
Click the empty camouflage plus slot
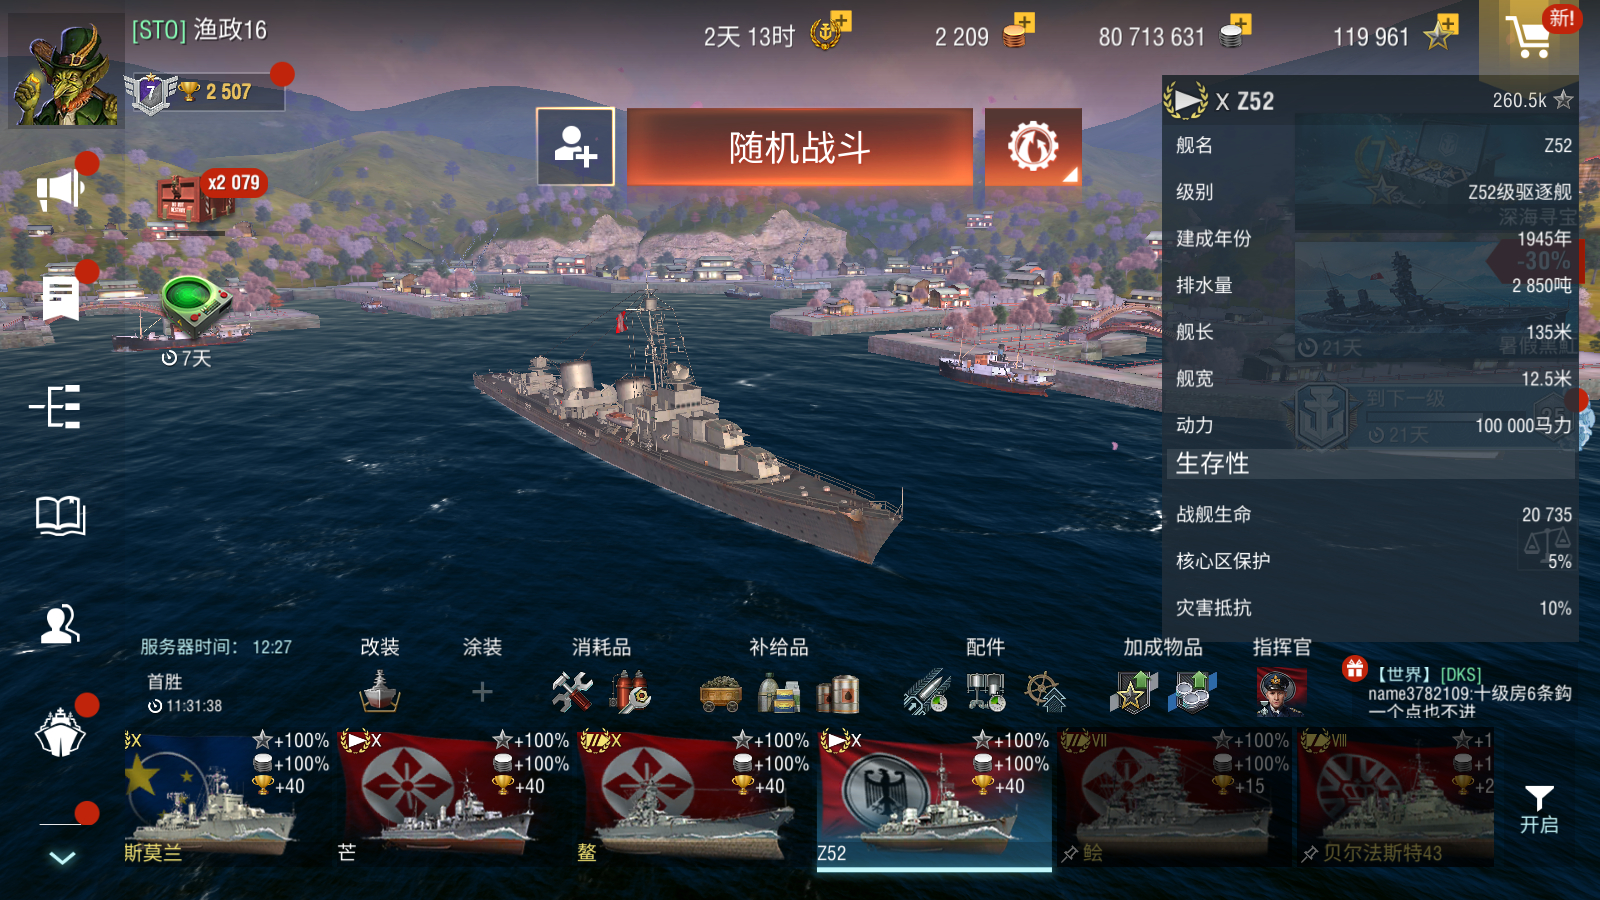point(482,692)
